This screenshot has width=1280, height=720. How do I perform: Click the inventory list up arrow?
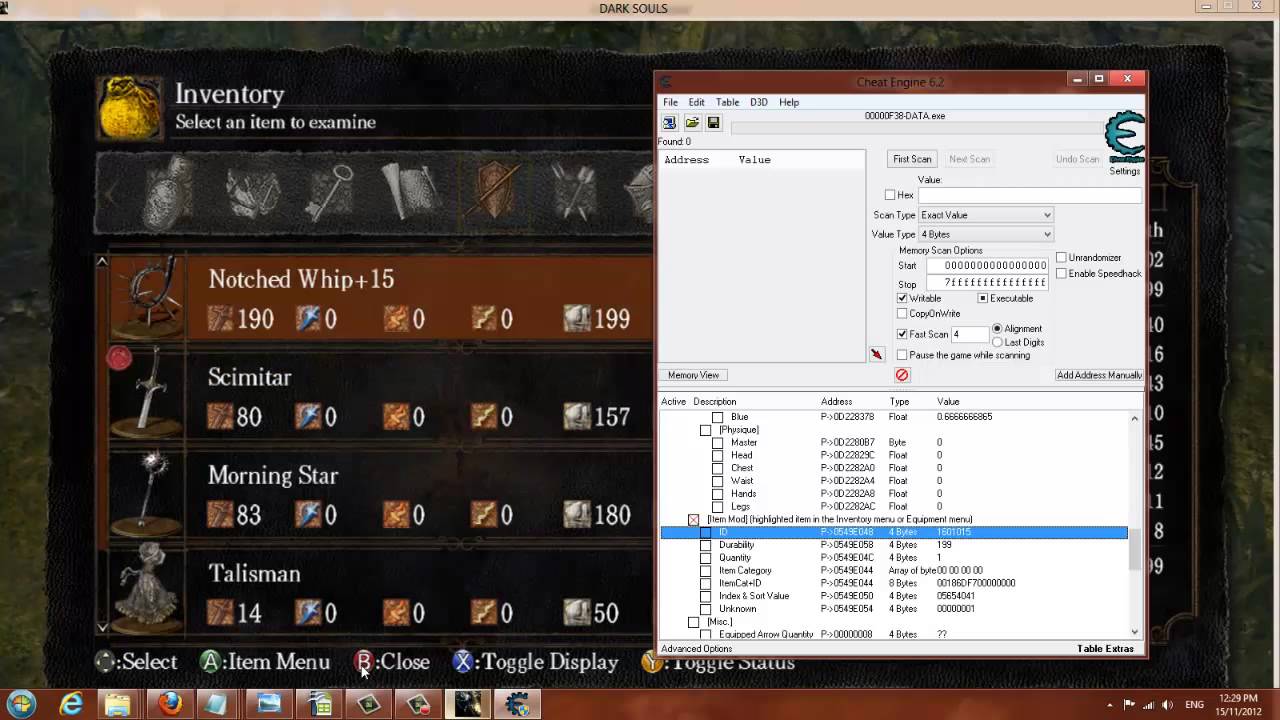pyautogui.click(x=102, y=261)
